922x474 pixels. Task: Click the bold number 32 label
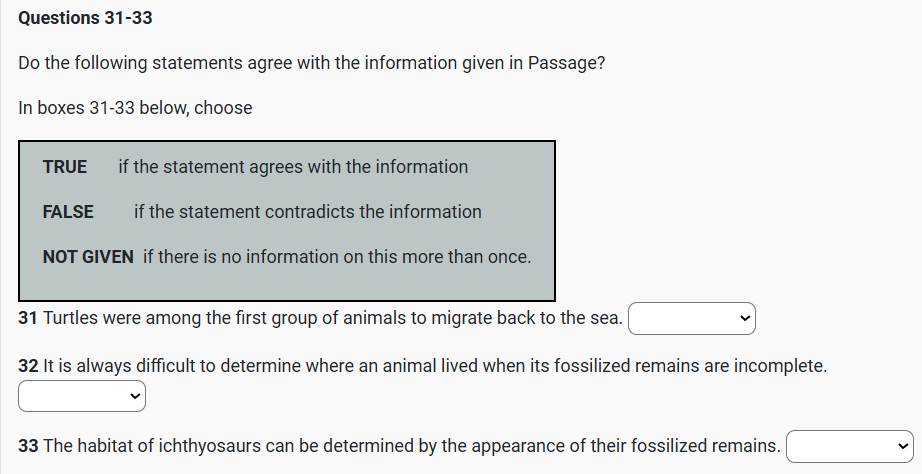point(29,366)
